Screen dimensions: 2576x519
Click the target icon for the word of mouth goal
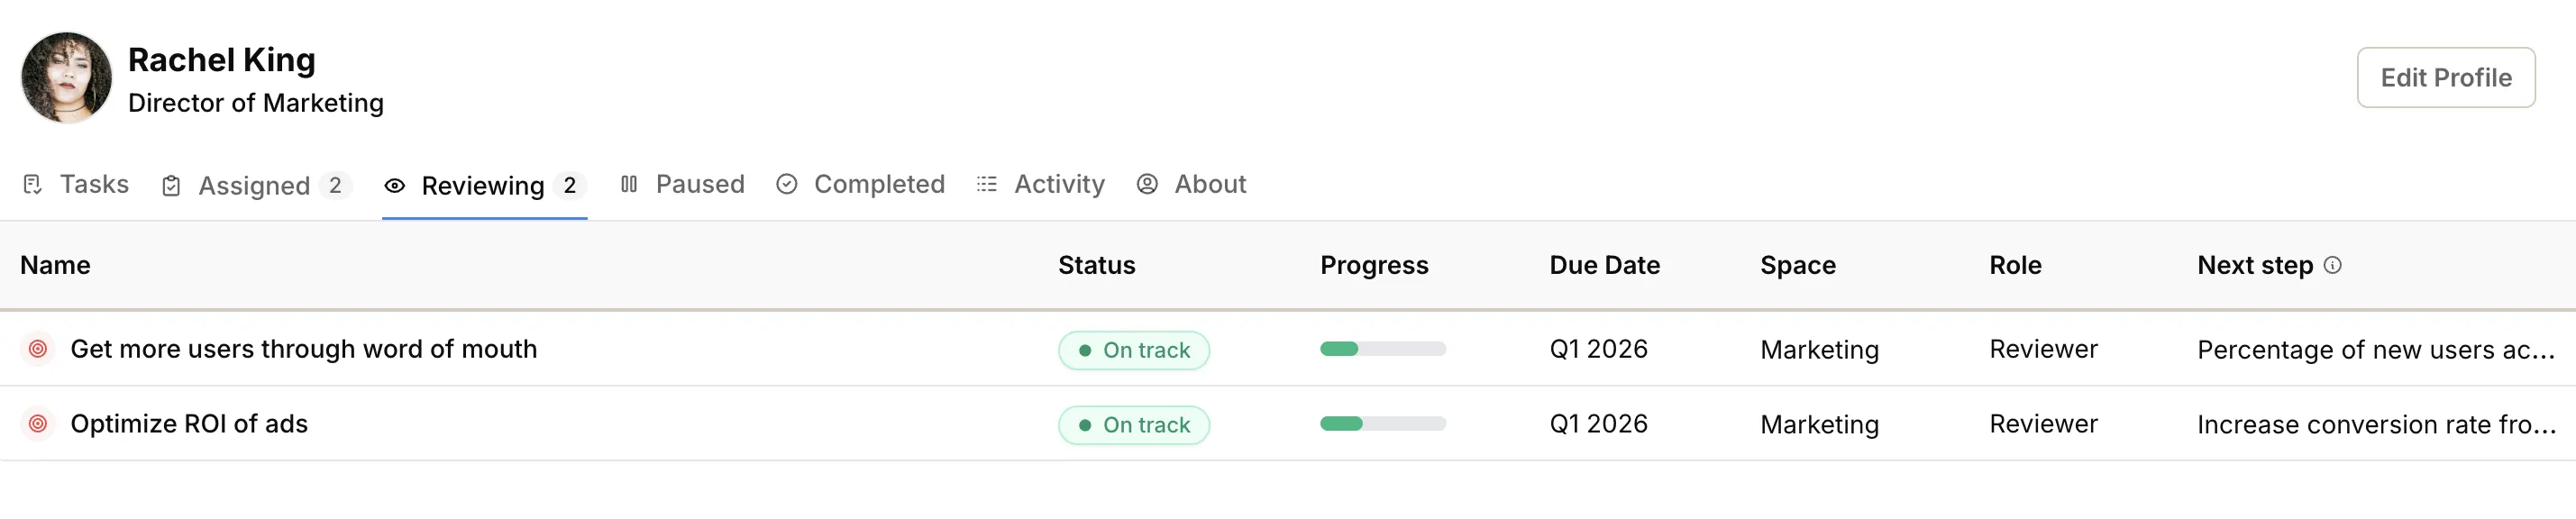click(37, 349)
